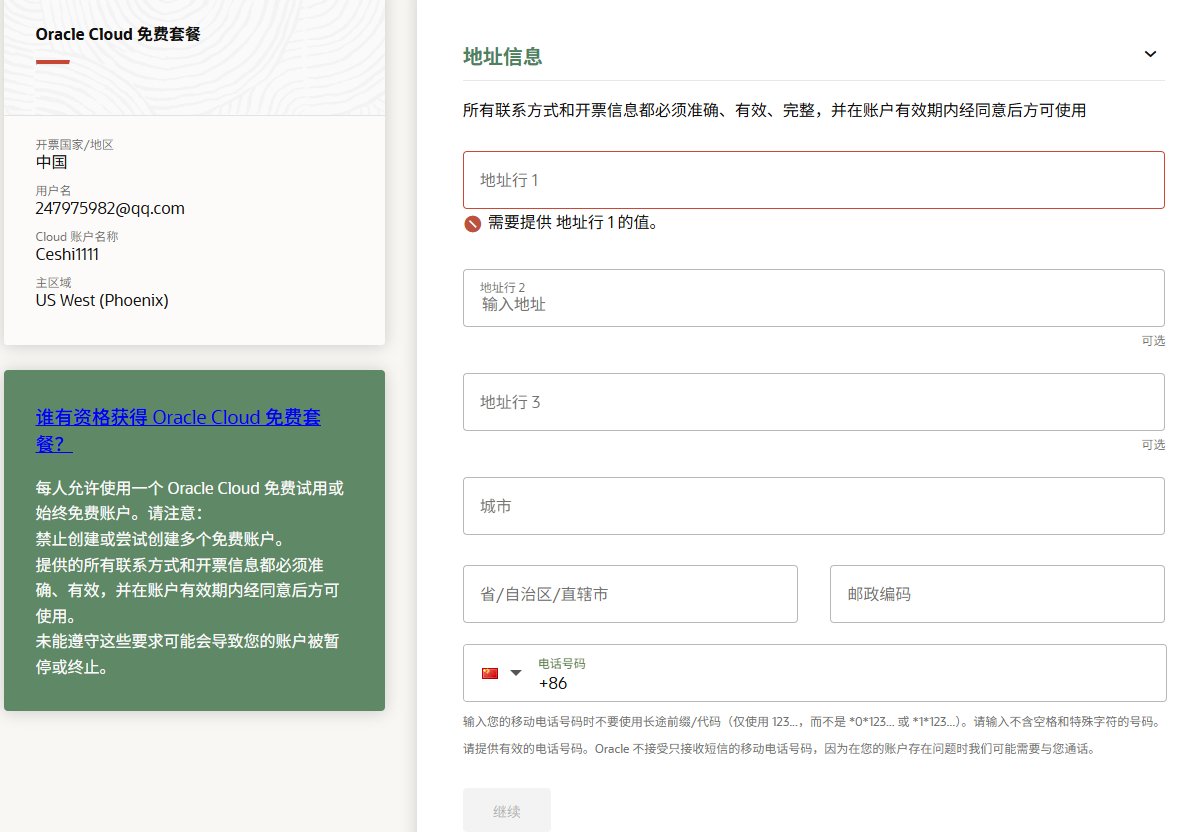The height and width of the screenshot is (832, 1196).
Task: Click the Cloud account name Ceshi1111
Action: [x=67, y=254]
